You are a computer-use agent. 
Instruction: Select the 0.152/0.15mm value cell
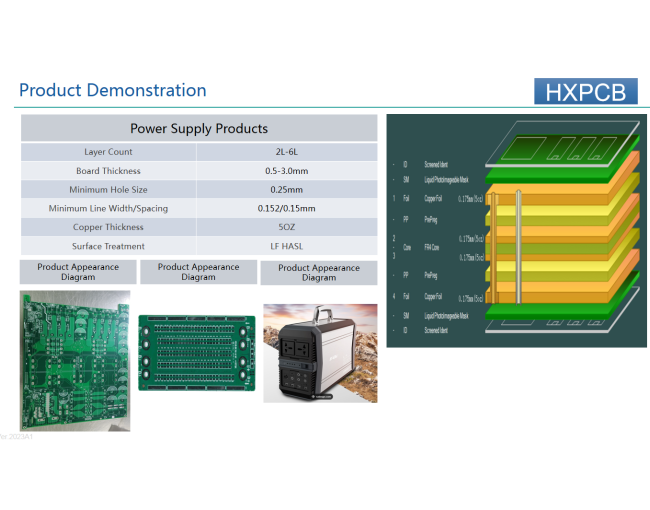(x=286, y=209)
